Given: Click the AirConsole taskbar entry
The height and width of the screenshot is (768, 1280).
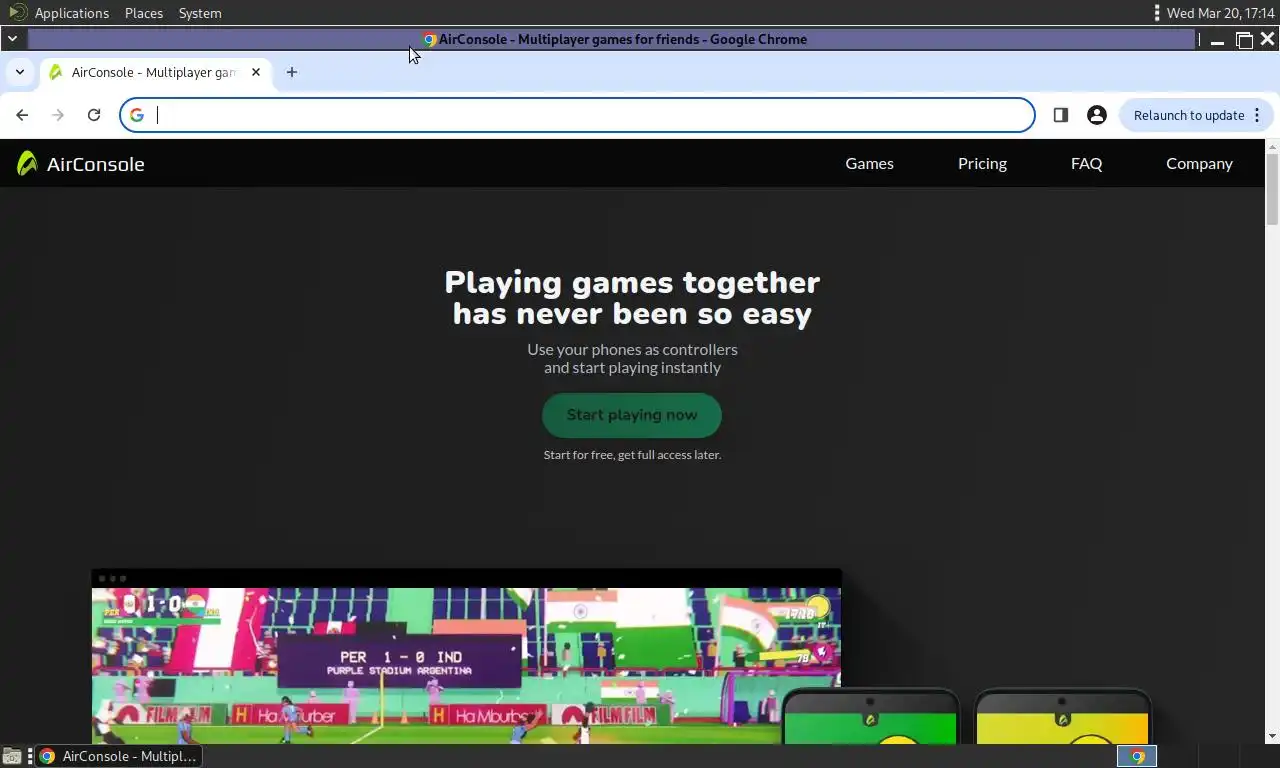Looking at the screenshot, I should [118, 756].
